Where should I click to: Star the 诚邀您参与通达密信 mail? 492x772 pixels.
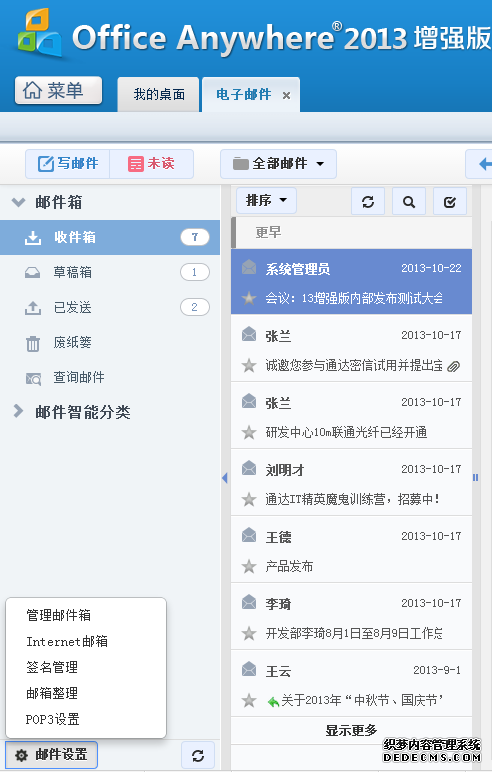[249, 365]
